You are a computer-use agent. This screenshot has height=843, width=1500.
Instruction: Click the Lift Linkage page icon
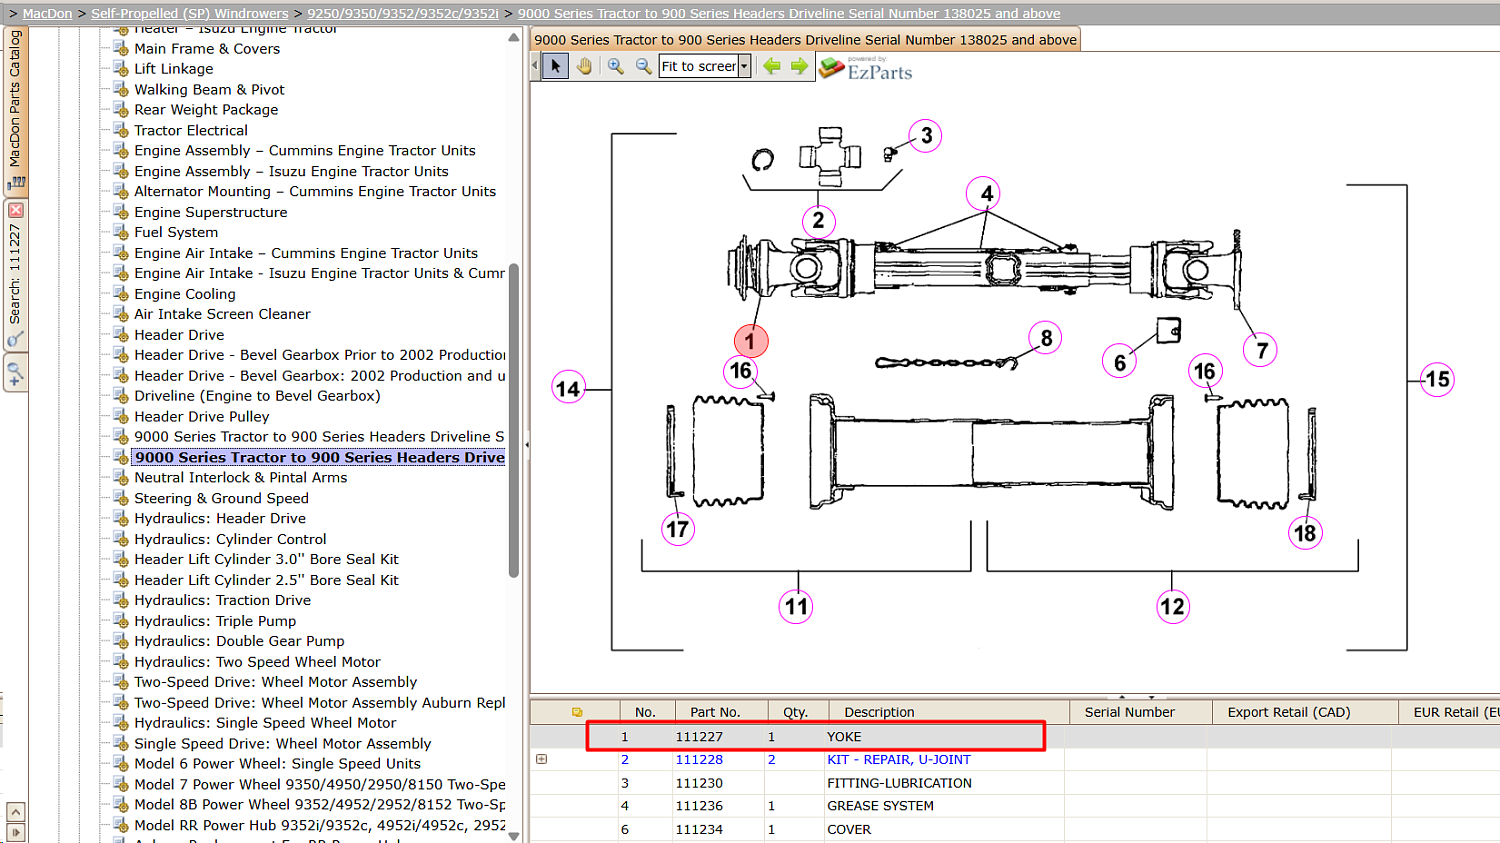pos(121,68)
